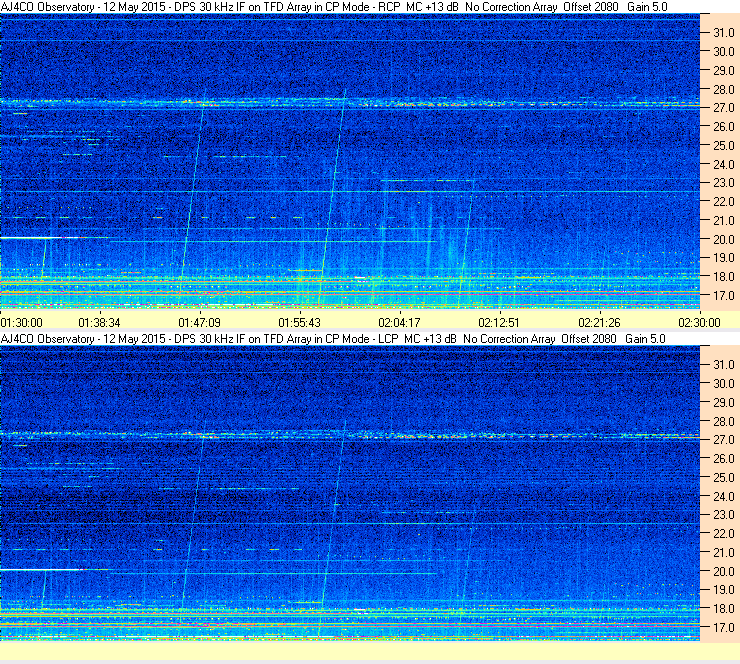Click 18.0 on the LCP frequency axis
The height and width of the screenshot is (664, 740).
(x=723, y=609)
